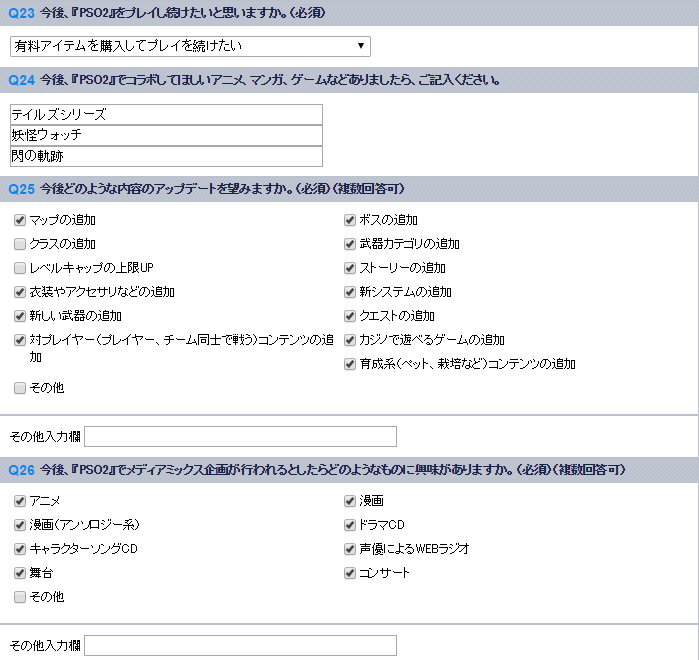This screenshot has height=660, width=699.
Task: Toggle the 武器カテゴリの追加 checkbox
Action: [x=350, y=244]
